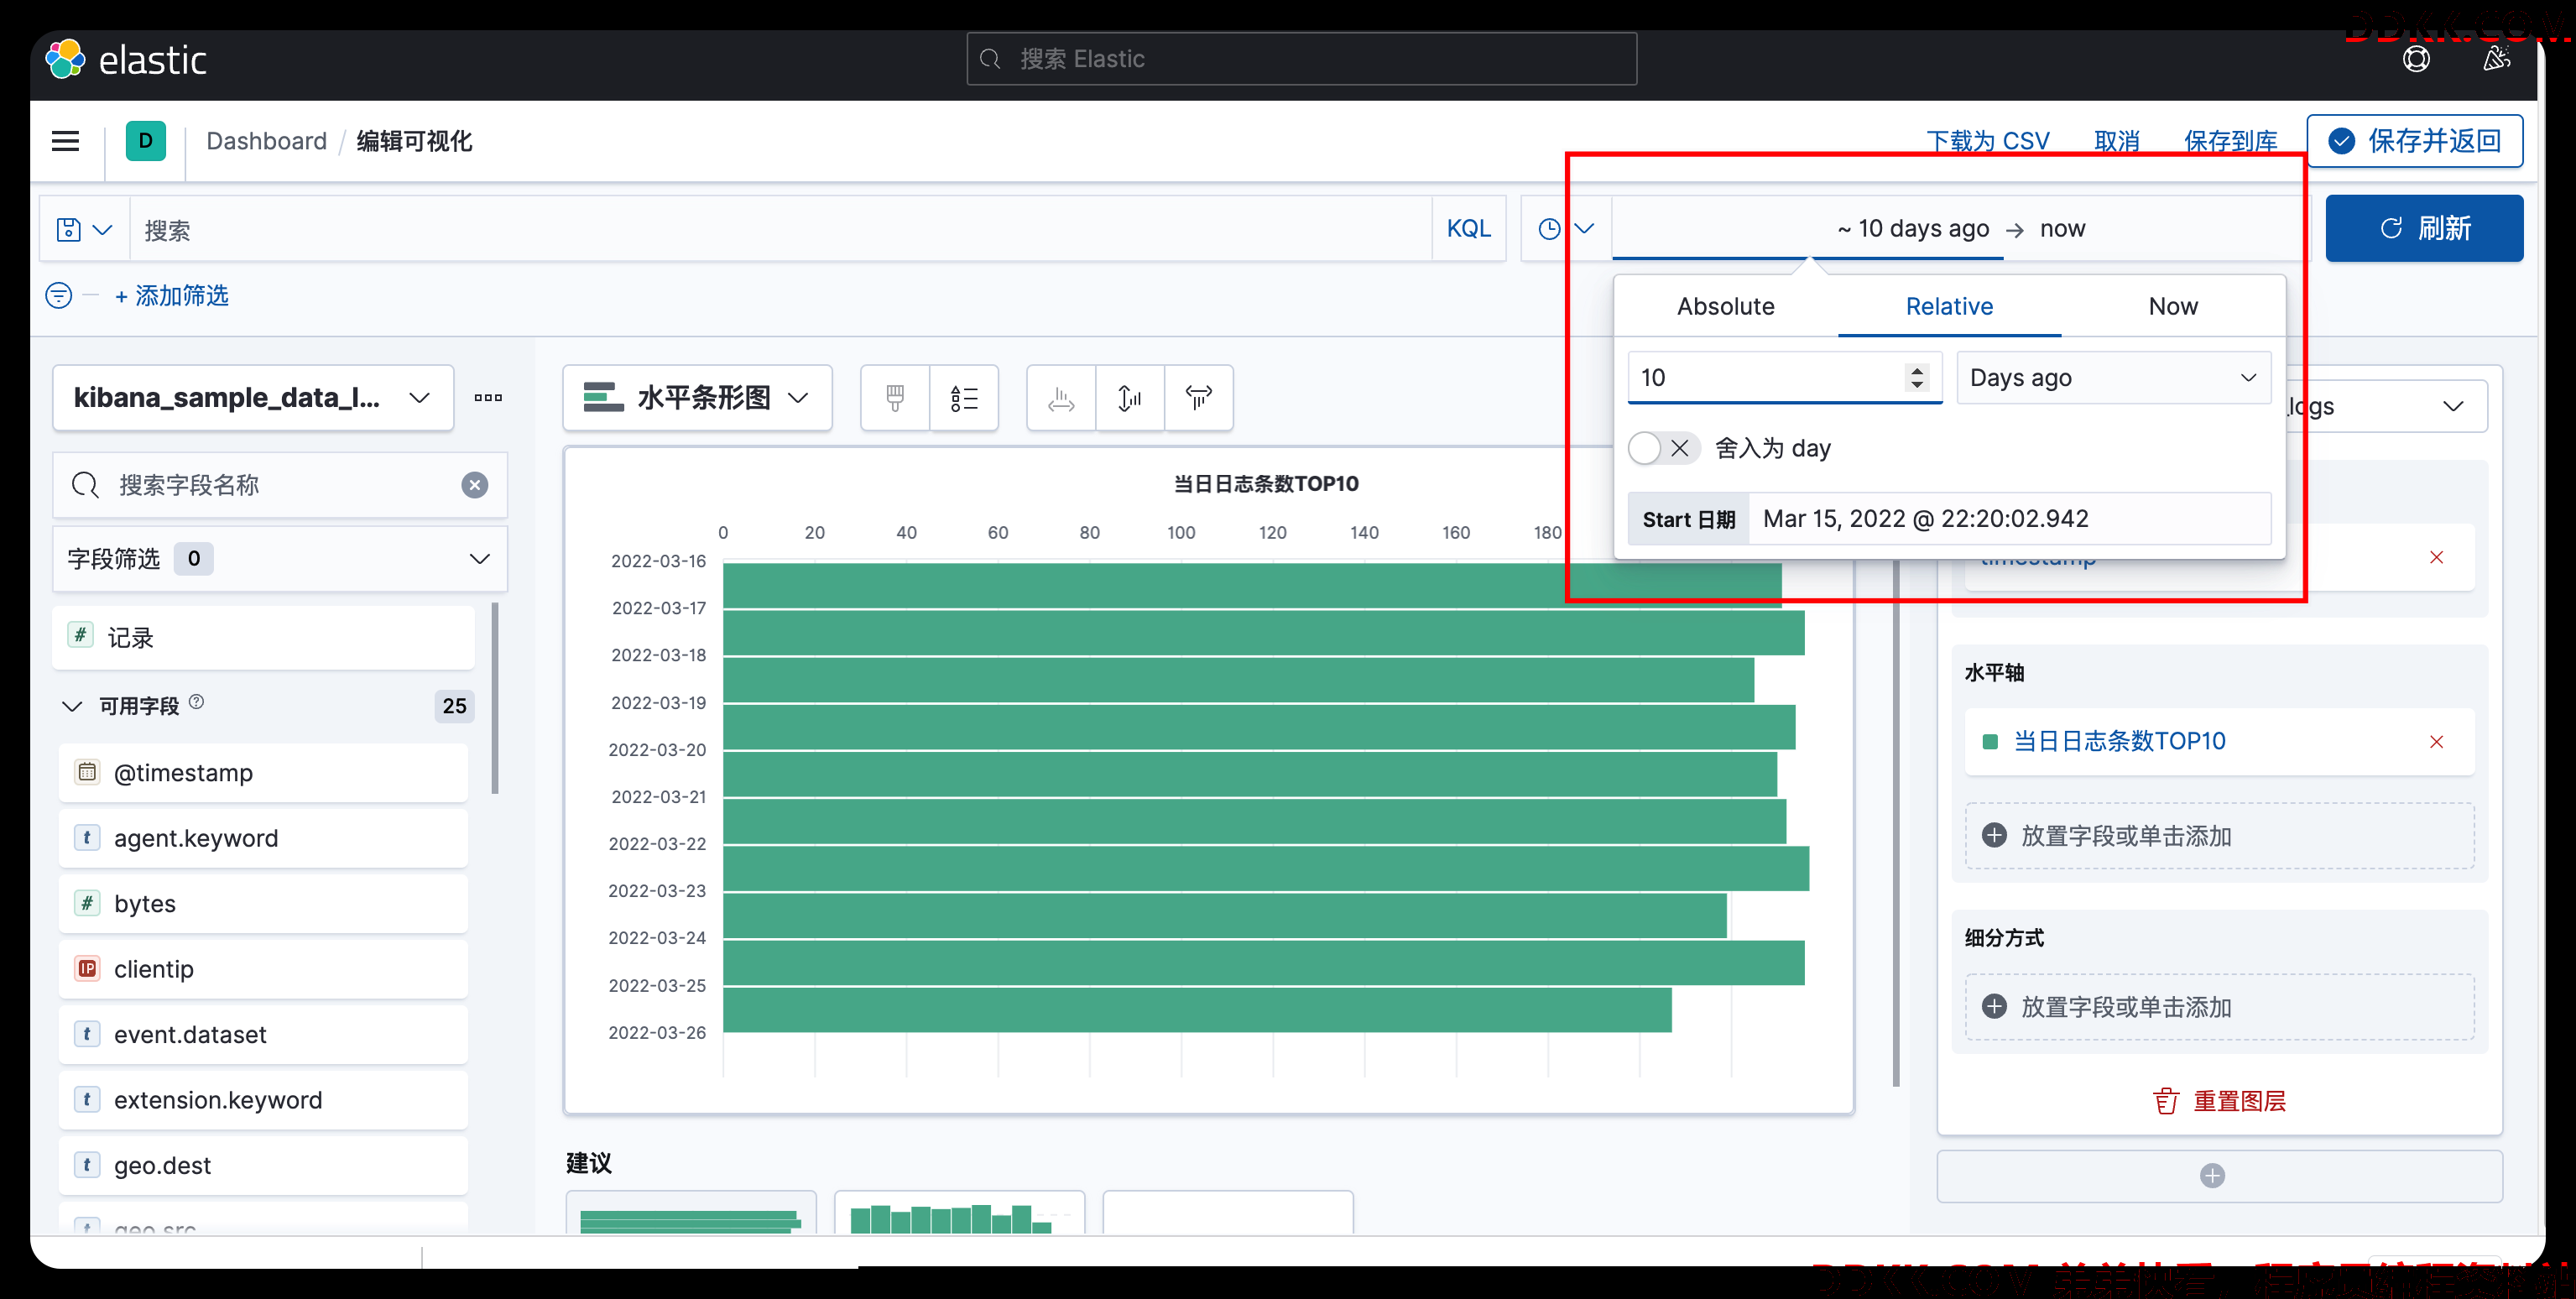Click the 重置图层 button
Viewport: 2576px width, 1299px height.
tap(2220, 1101)
